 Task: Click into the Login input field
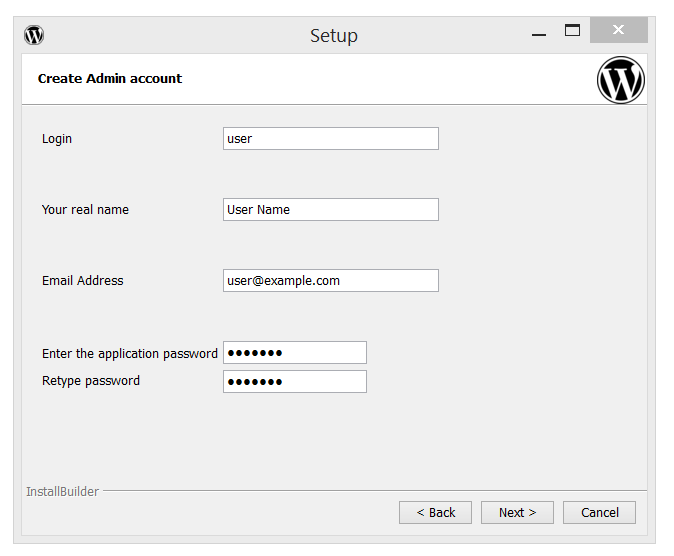click(330, 139)
